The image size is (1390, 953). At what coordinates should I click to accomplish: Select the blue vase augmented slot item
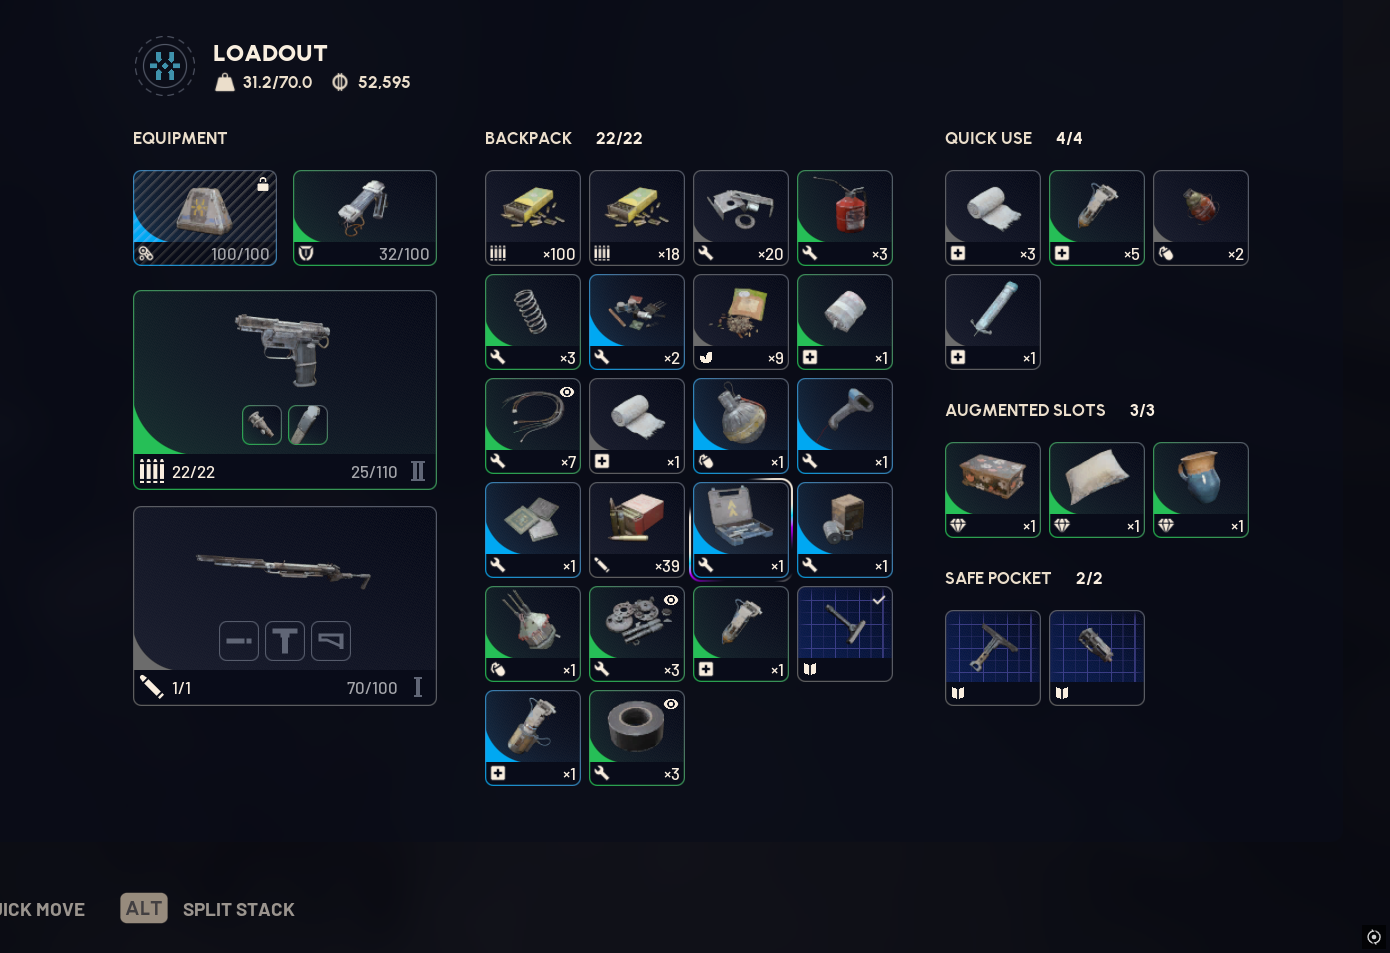1201,490
